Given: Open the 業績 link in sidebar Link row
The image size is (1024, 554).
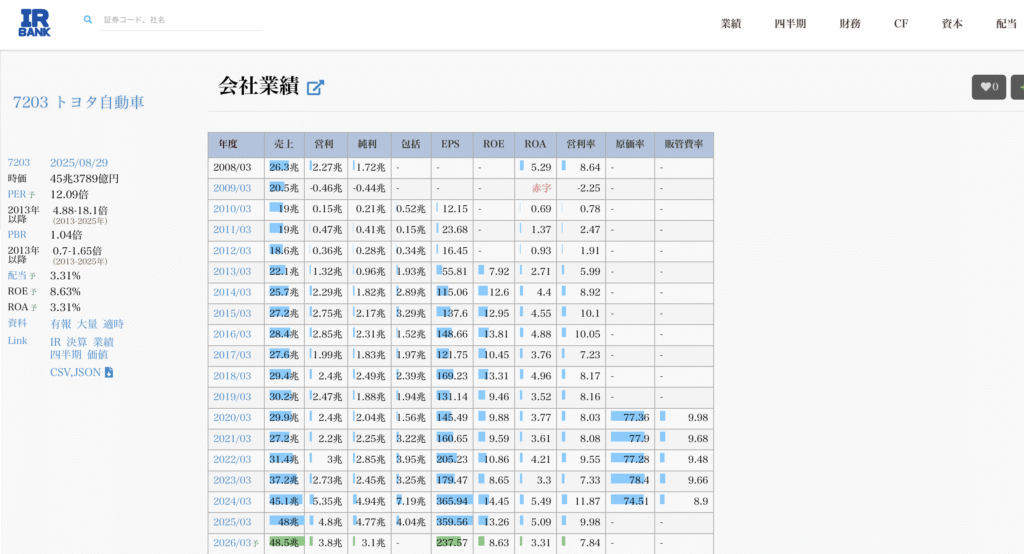Looking at the screenshot, I should 103,342.
